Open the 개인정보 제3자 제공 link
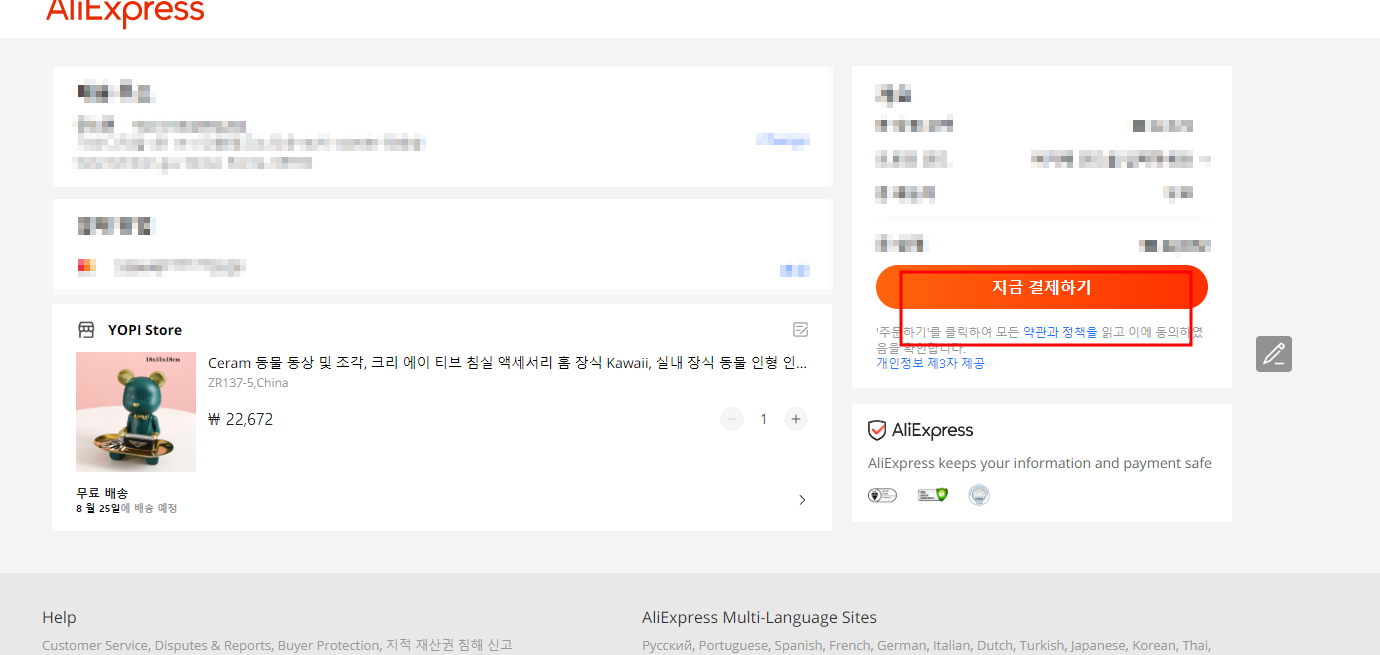The image size is (1380, 655). (x=931, y=363)
